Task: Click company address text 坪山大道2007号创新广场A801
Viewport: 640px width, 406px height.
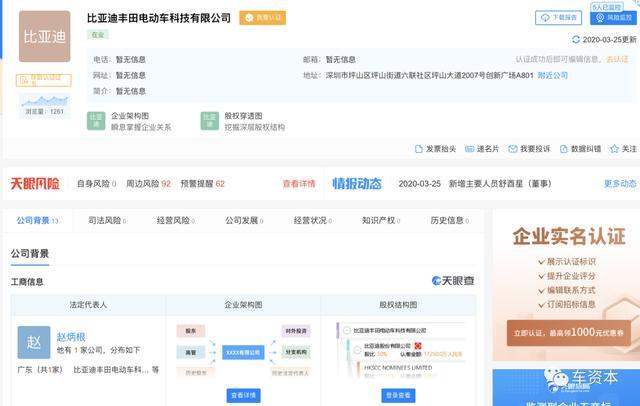Action: [482, 75]
